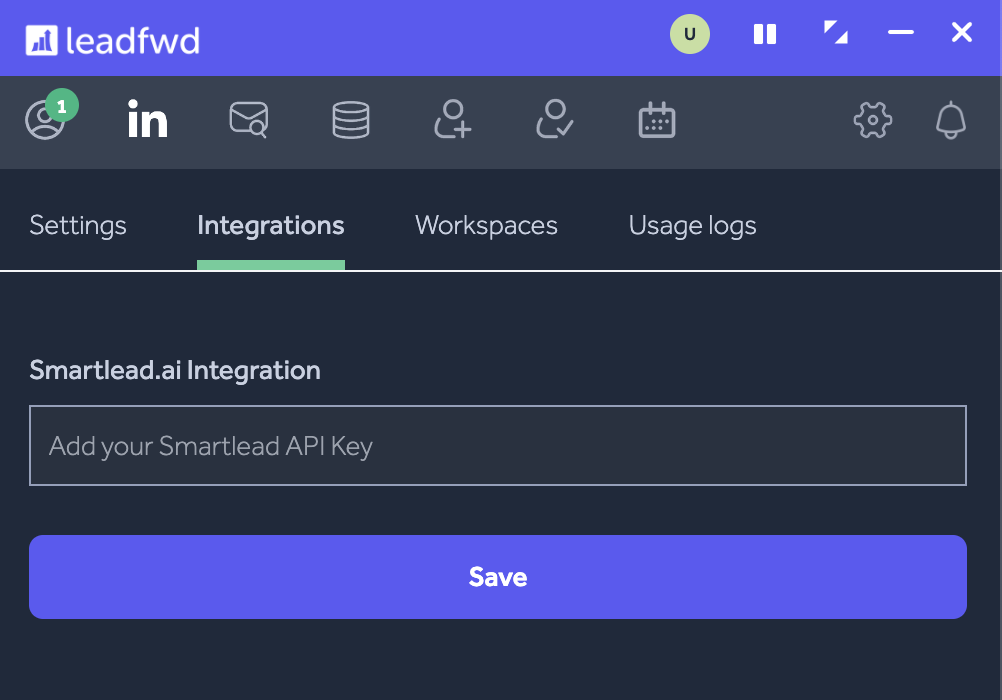Open the notifications bell
This screenshot has height=700, width=1002.
tap(951, 120)
